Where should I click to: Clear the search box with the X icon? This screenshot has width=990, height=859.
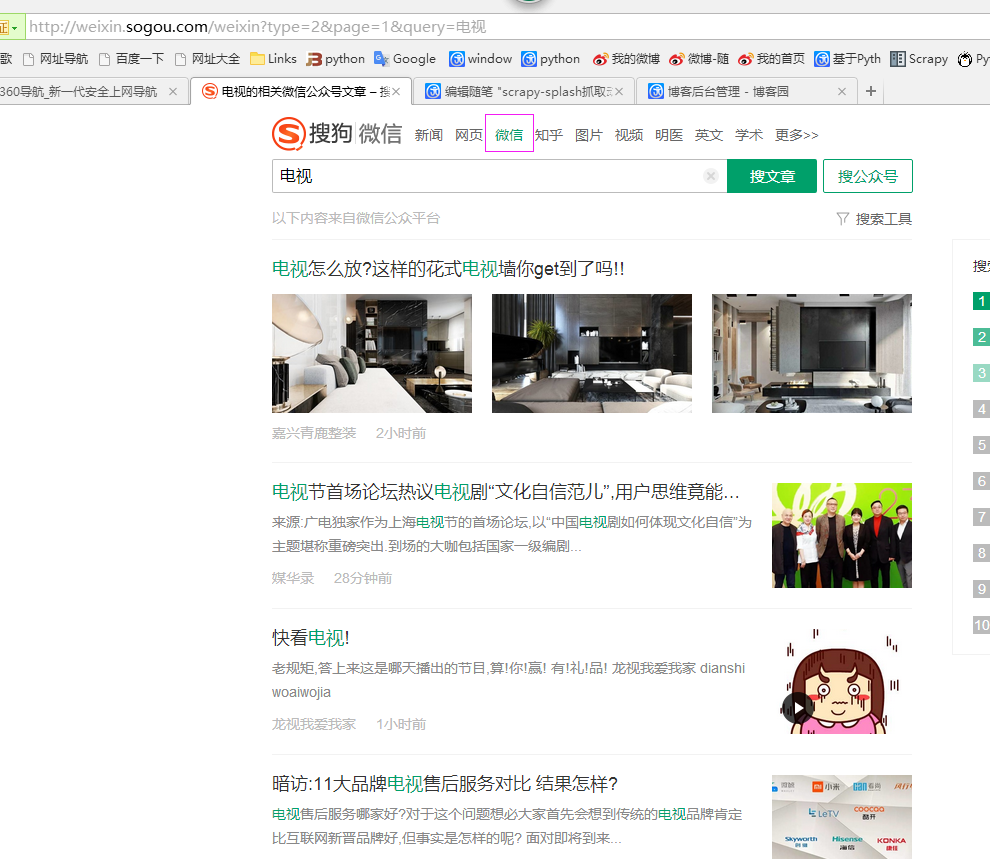point(711,176)
